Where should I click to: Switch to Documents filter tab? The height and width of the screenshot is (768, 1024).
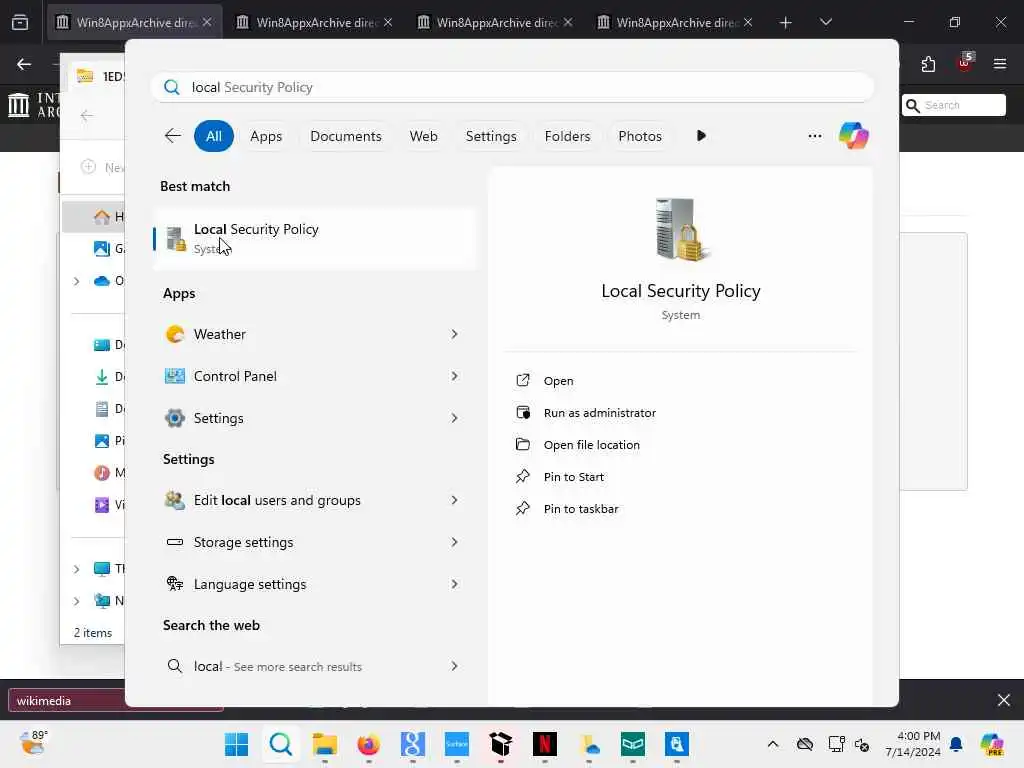pyautogui.click(x=345, y=136)
